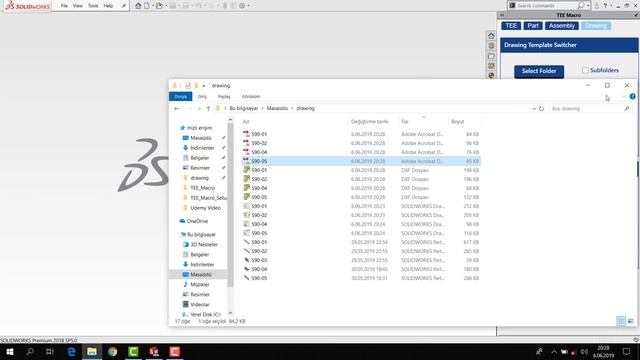The width and height of the screenshot is (640, 360).
Task: Open the Paylaş ribbon tab
Action: coord(224,96)
